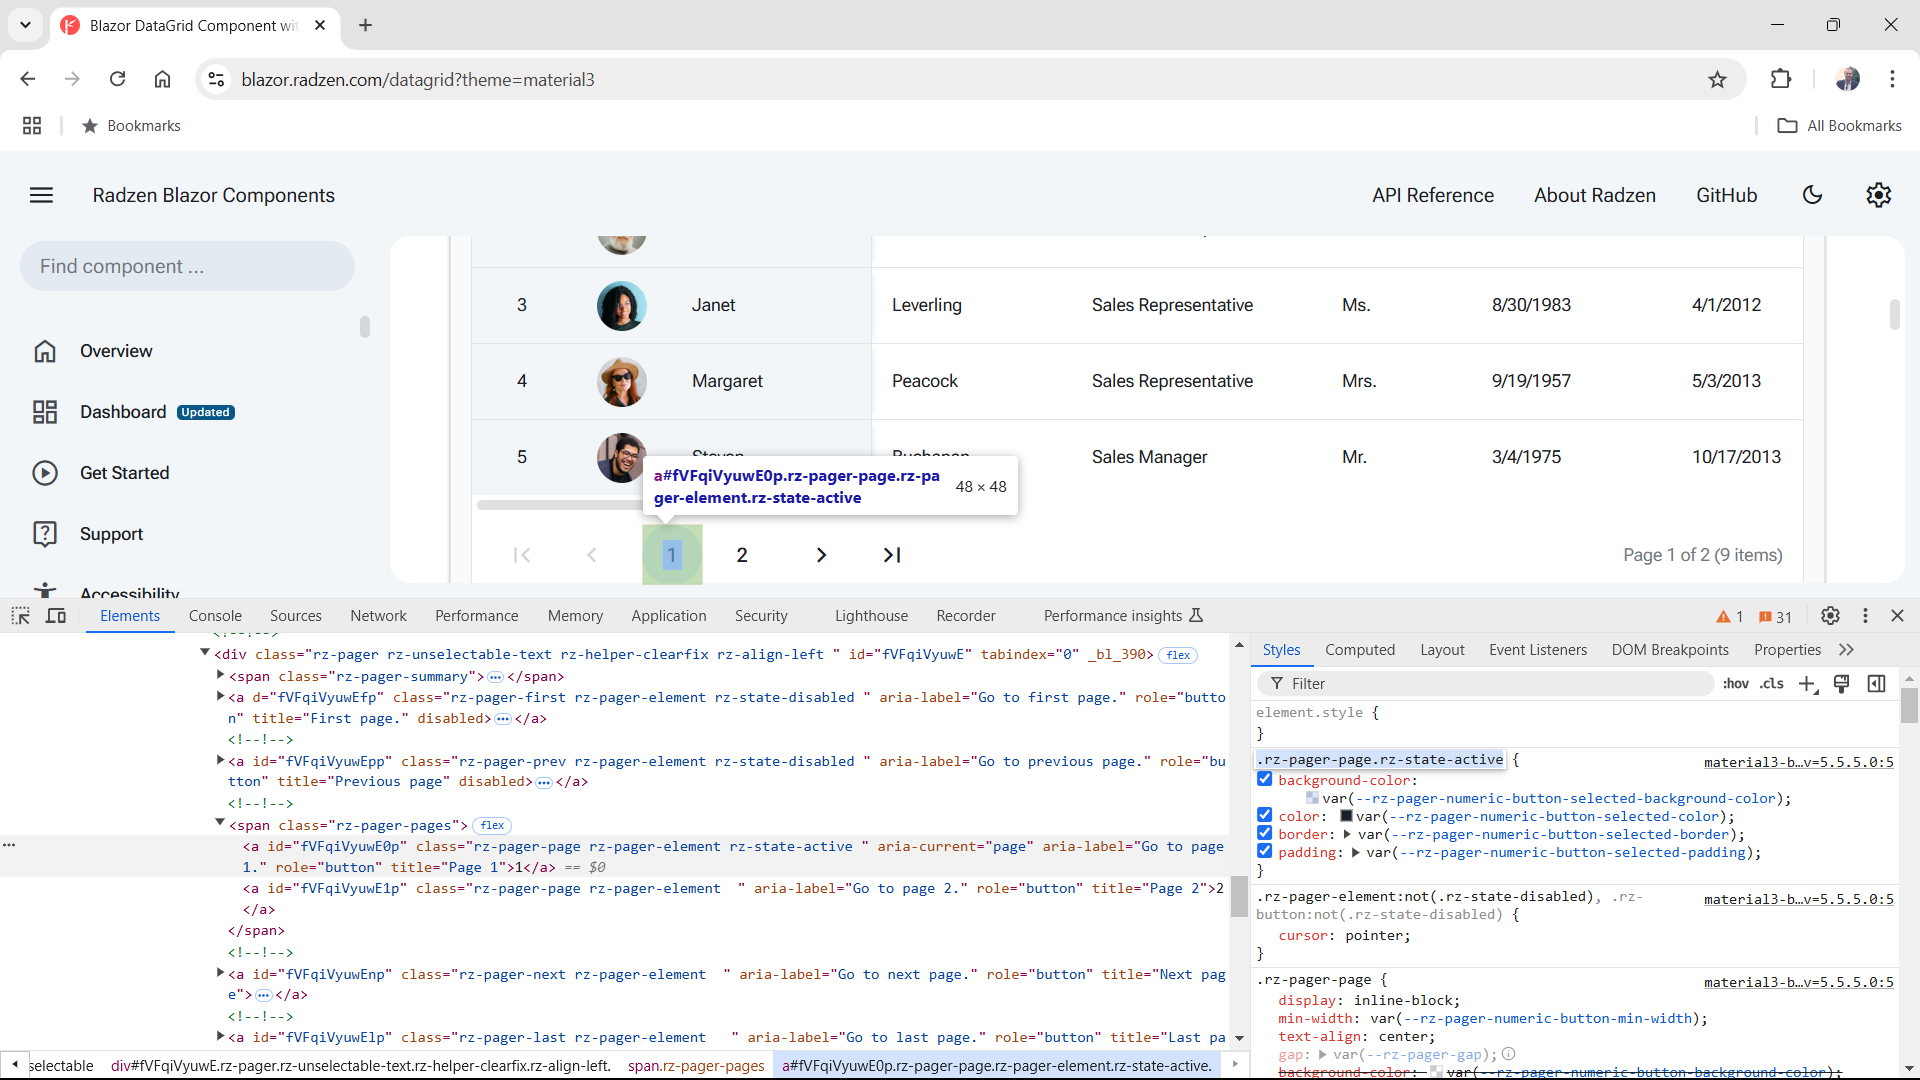The width and height of the screenshot is (1920, 1080).
Task: Select the inspect element tool
Action: click(20, 616)
